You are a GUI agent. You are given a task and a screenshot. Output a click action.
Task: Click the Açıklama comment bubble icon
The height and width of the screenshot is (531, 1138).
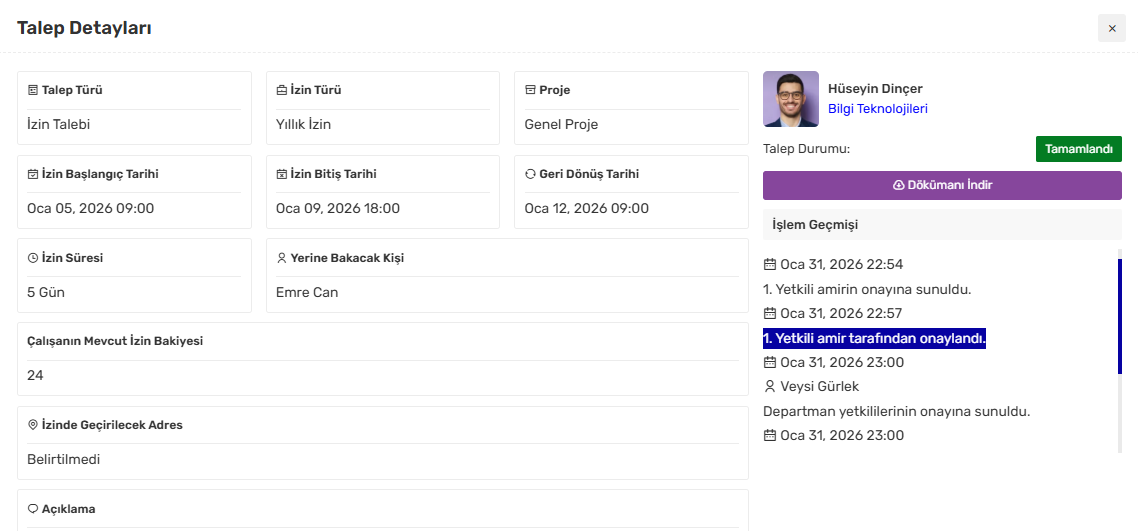point(33,509)
